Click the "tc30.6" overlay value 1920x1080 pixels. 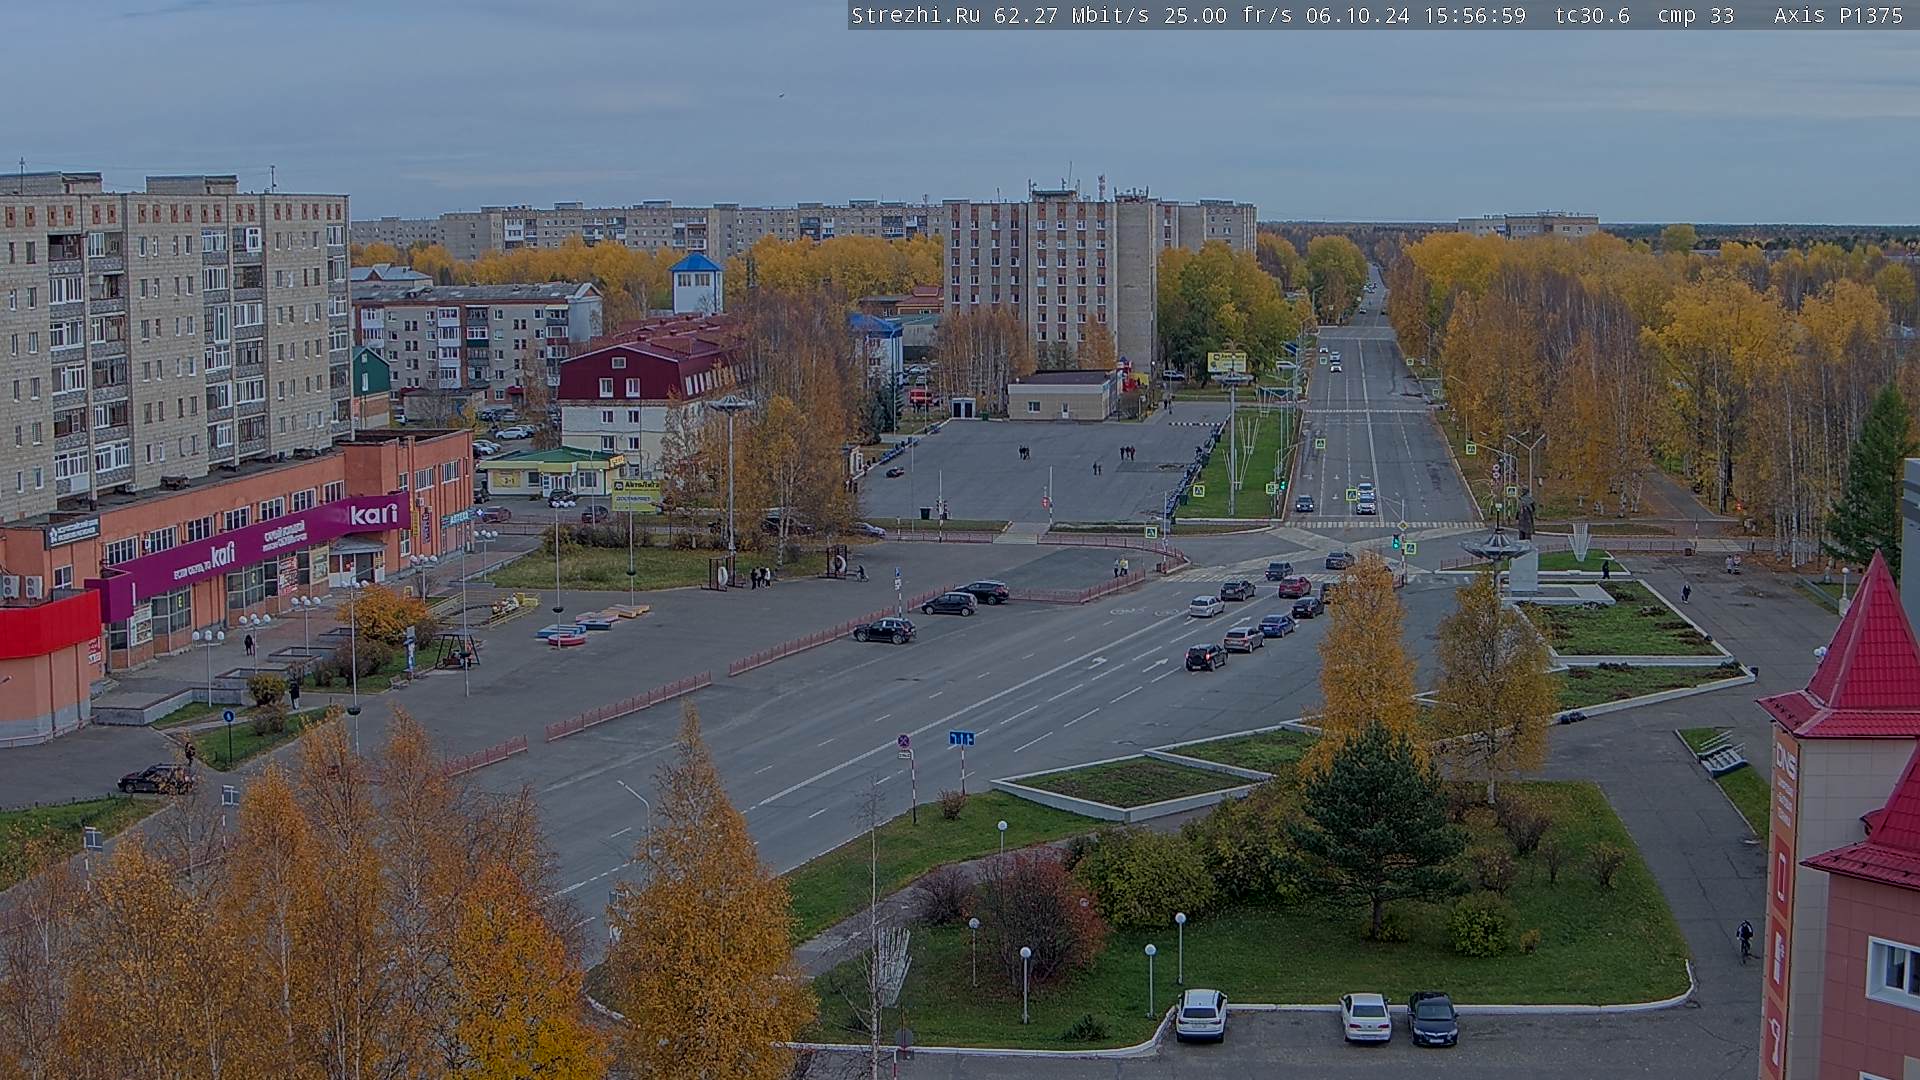click(1592, 15)
